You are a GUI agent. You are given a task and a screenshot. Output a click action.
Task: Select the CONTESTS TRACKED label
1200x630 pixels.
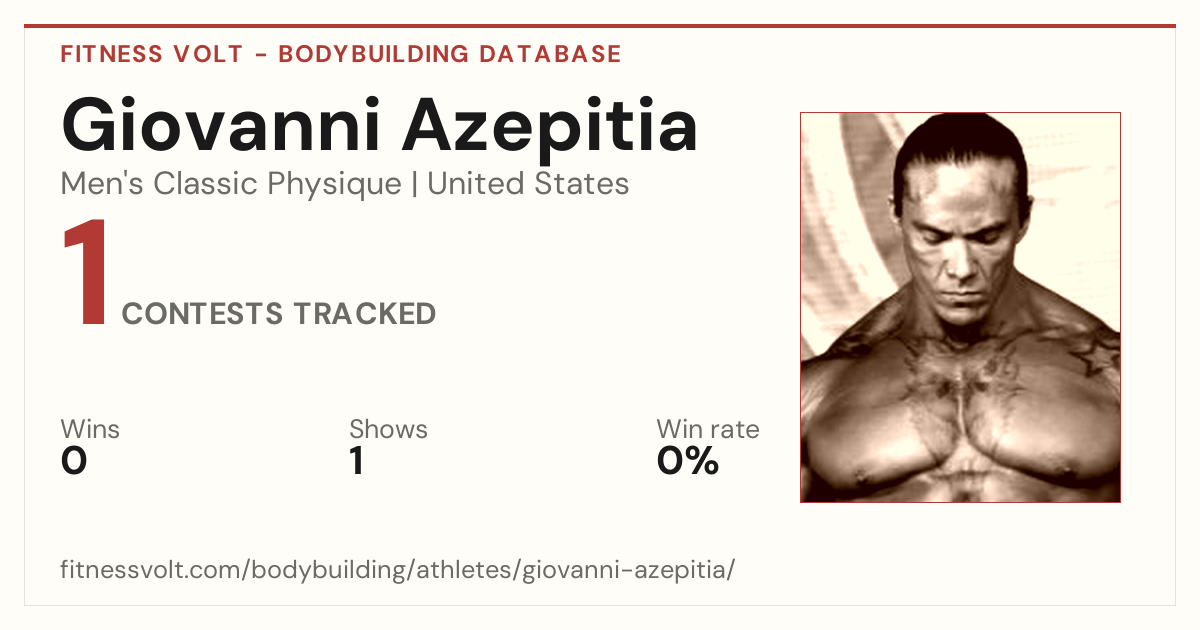pyautogui.click(x=279, y=314)
